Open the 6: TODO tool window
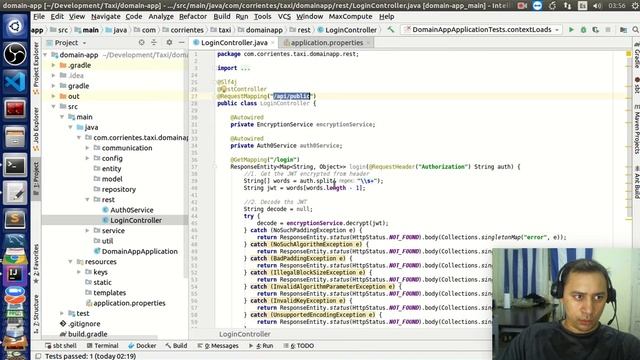The image size is (640, 360). pos(299,346)
